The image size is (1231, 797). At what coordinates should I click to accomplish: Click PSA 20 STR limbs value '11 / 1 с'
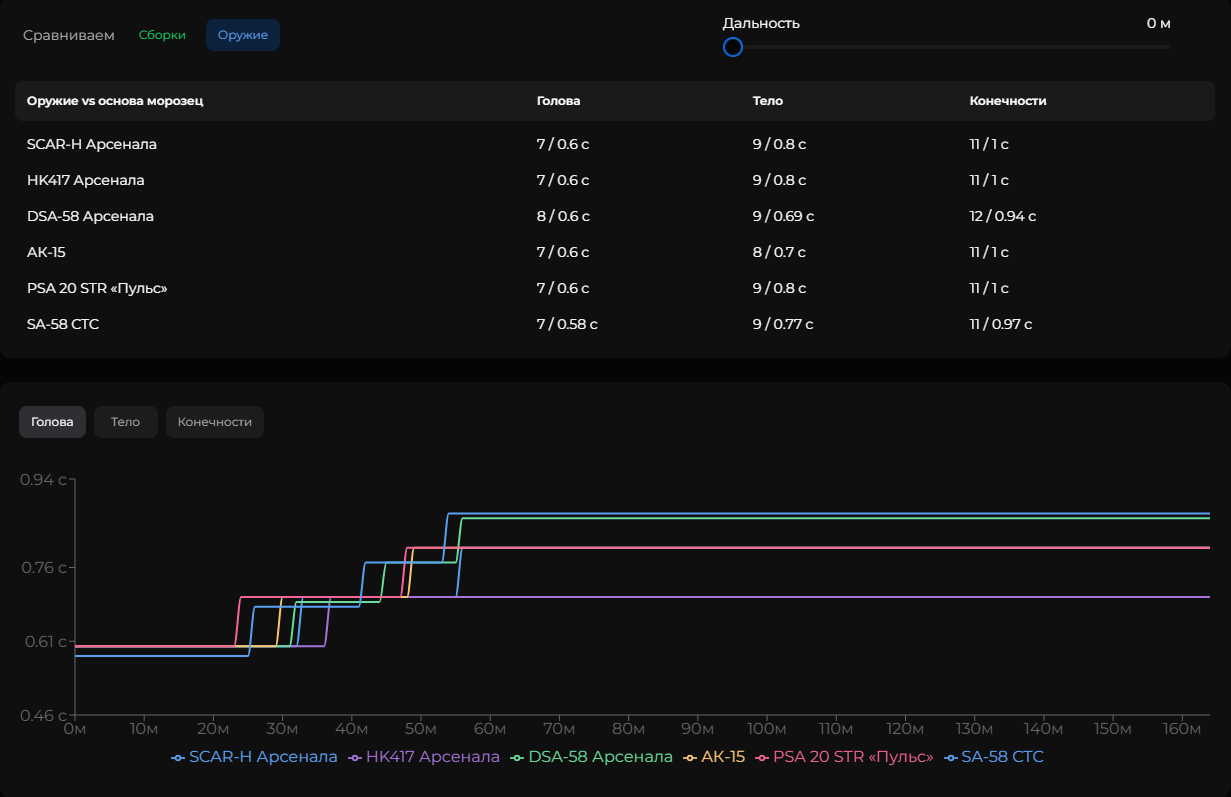click(x=989, y=288)
